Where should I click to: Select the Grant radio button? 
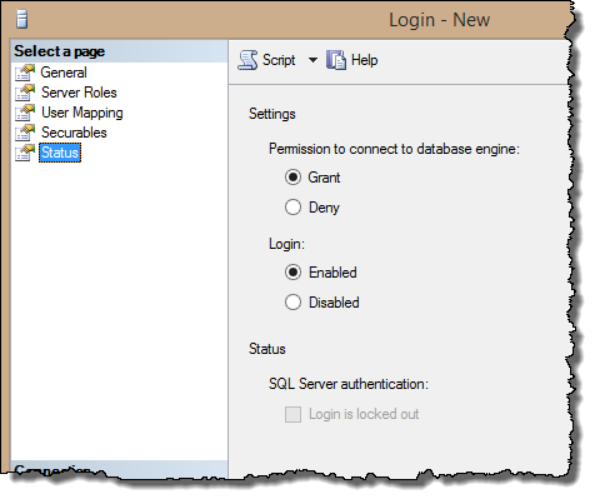tap(293, 177)
